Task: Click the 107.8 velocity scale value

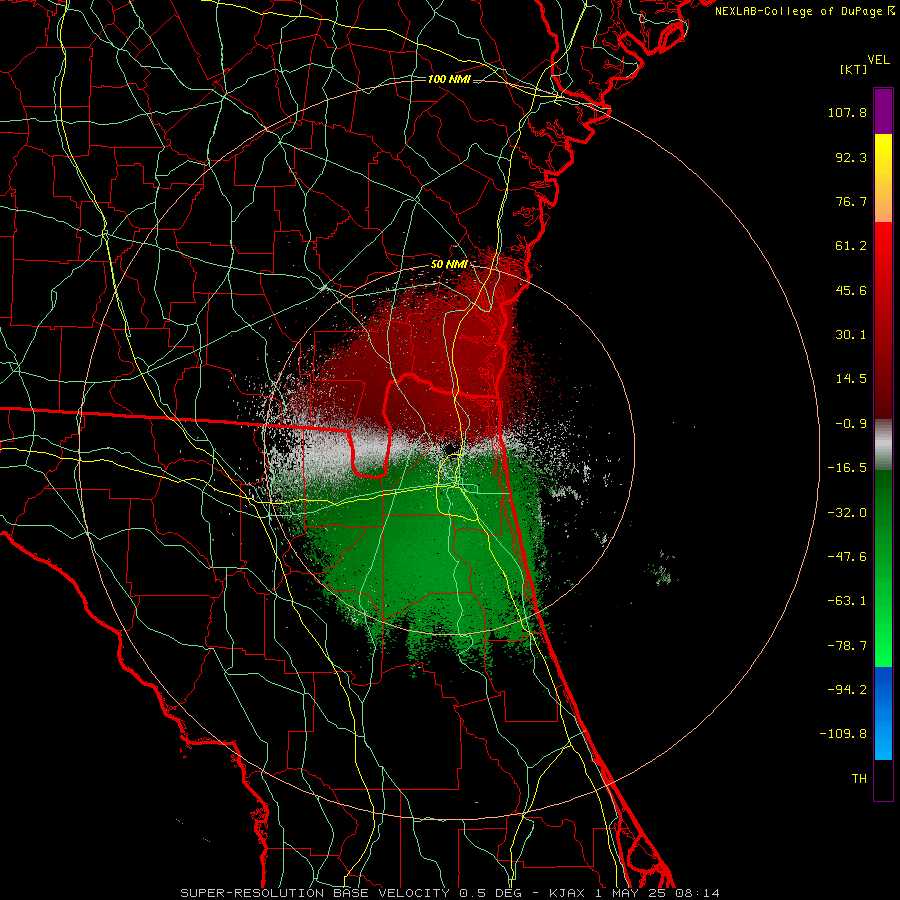Action: pyautogui.click(x=847, y=112)
